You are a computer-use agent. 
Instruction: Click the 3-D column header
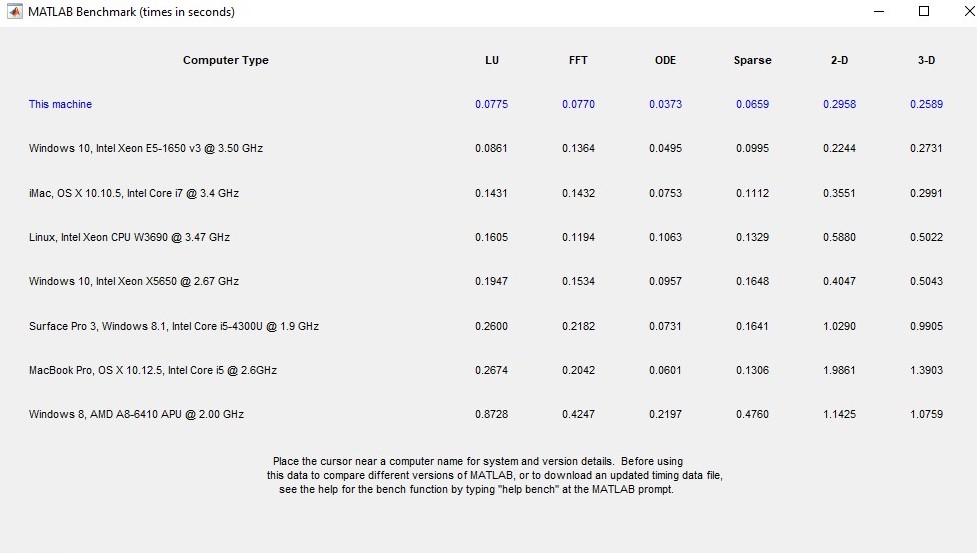click(x=926, y=60)
